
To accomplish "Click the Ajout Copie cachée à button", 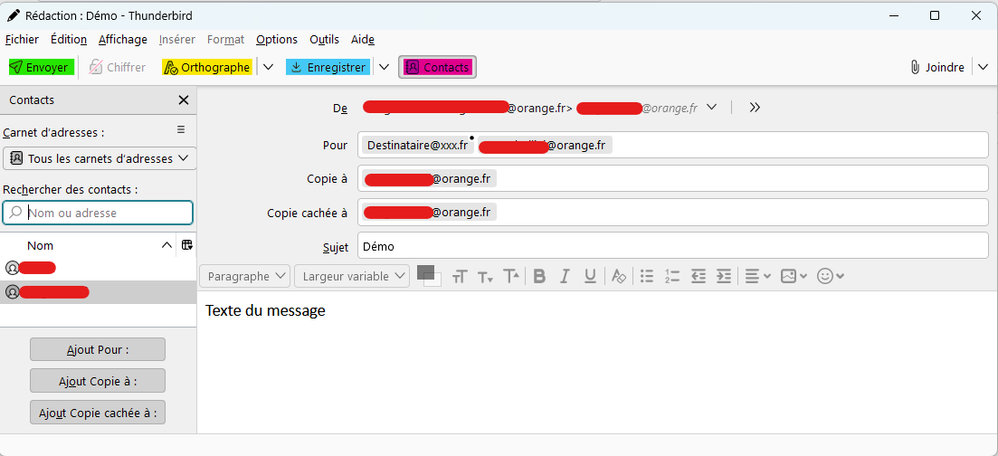I will pyautogui.click(x=97, y=413).
